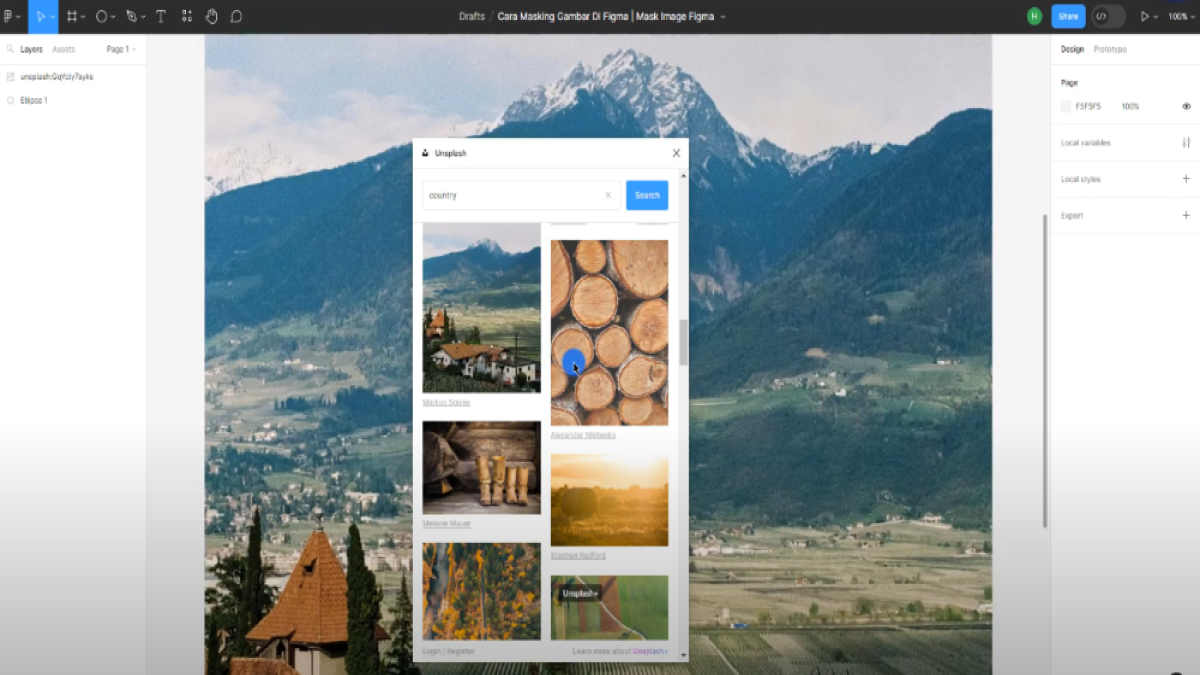This screenshot has height=675, width=1200.
Task: Click the 100% page opacity value
Action: click(1130, 106)
